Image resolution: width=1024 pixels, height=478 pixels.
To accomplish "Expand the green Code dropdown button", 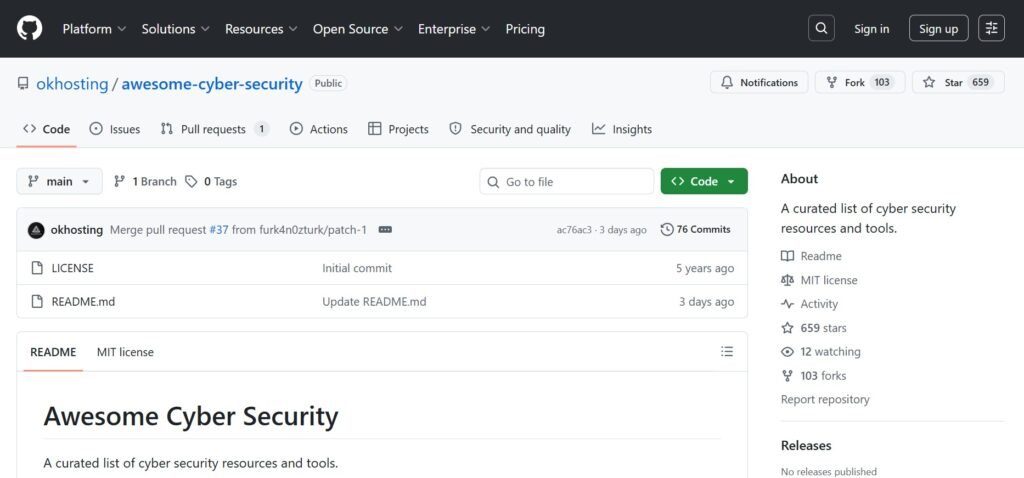I will pyautogui.click(x=704, y=182).
